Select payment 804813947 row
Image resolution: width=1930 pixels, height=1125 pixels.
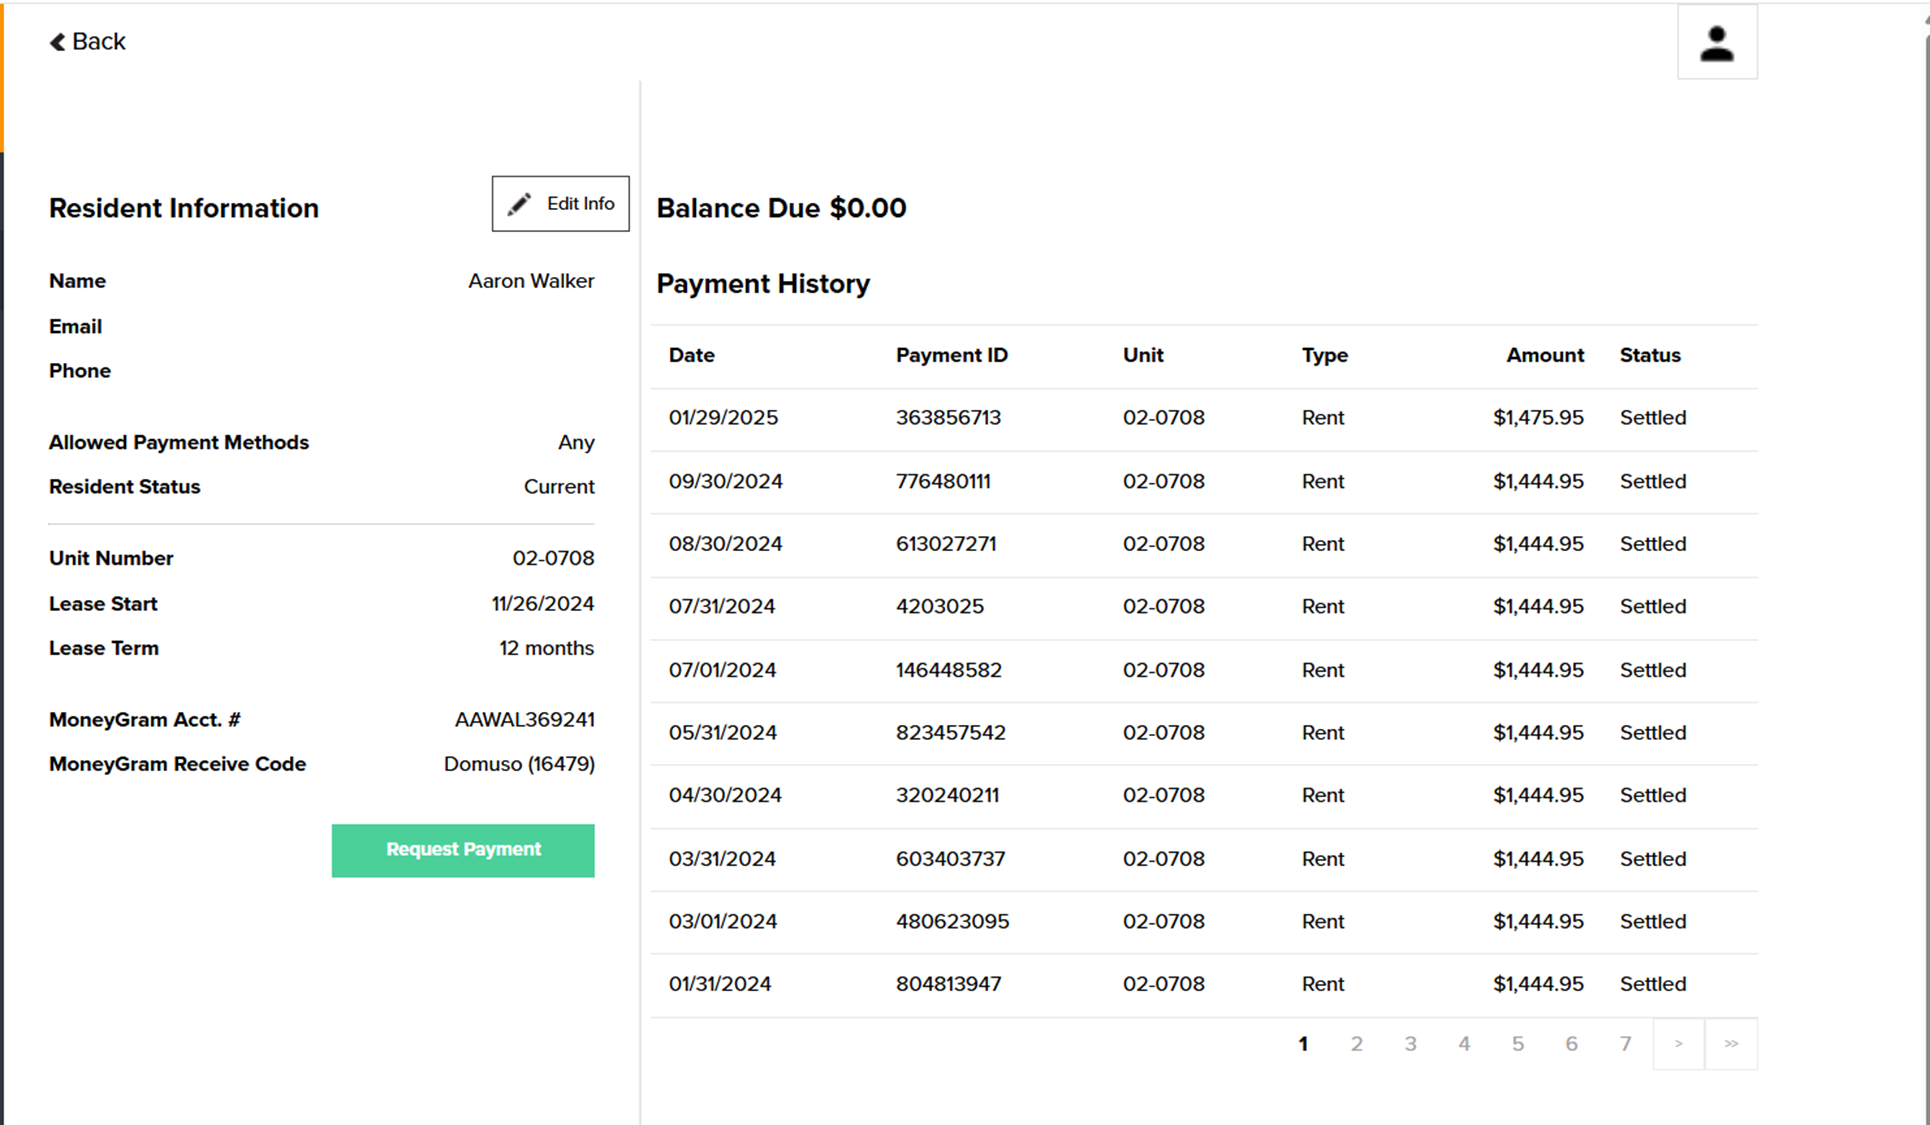point(948,984)
